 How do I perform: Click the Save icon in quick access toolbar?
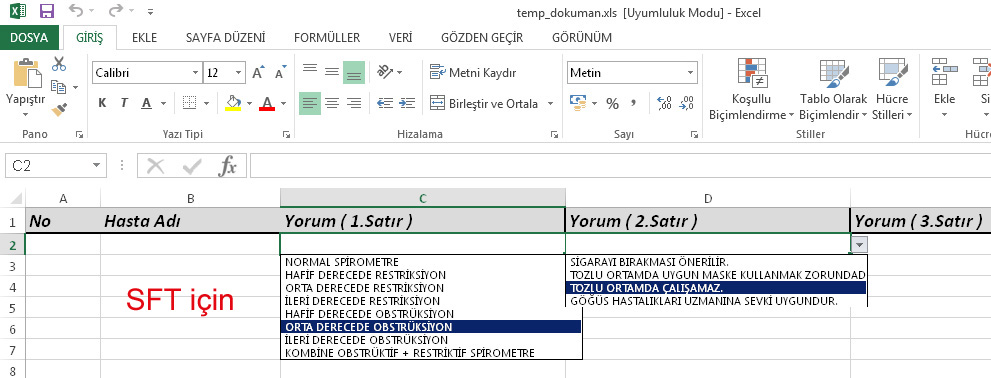pyautogui.click(x=47, y=11)
